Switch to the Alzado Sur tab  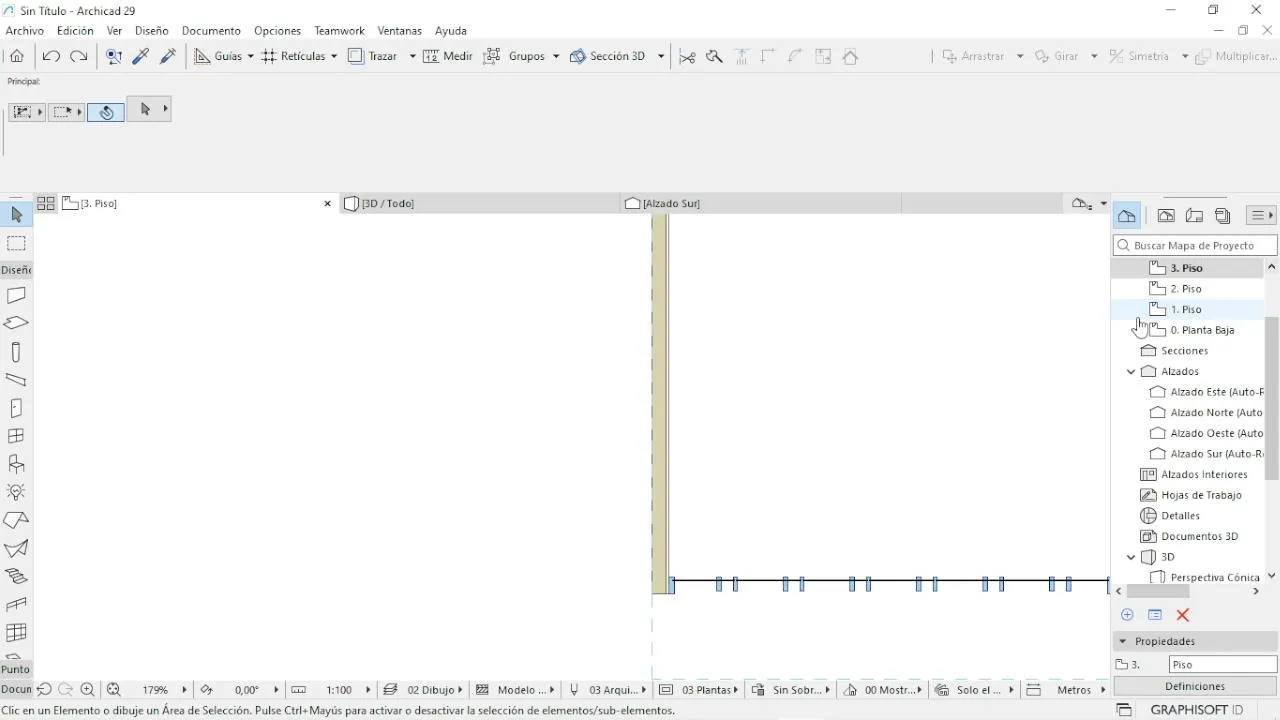pos(761,203)
